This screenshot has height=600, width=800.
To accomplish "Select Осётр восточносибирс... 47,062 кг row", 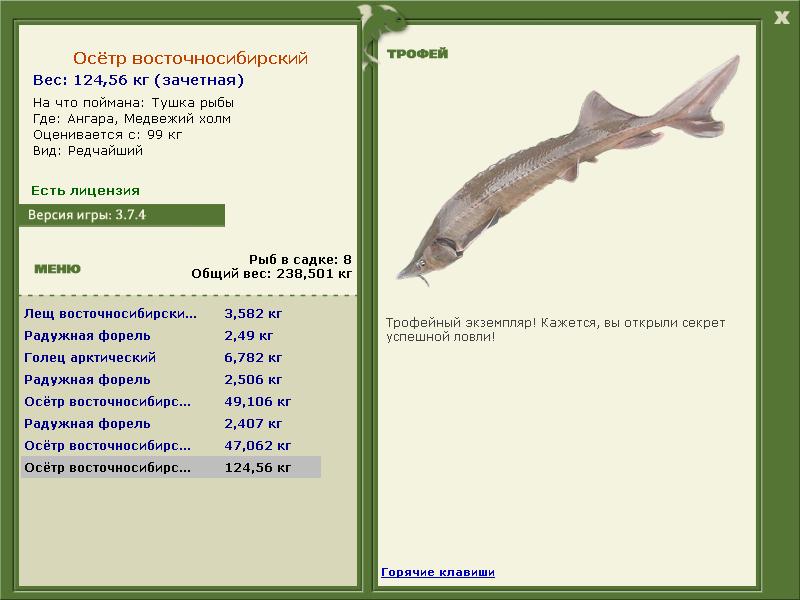I will [x=171, y=445].
